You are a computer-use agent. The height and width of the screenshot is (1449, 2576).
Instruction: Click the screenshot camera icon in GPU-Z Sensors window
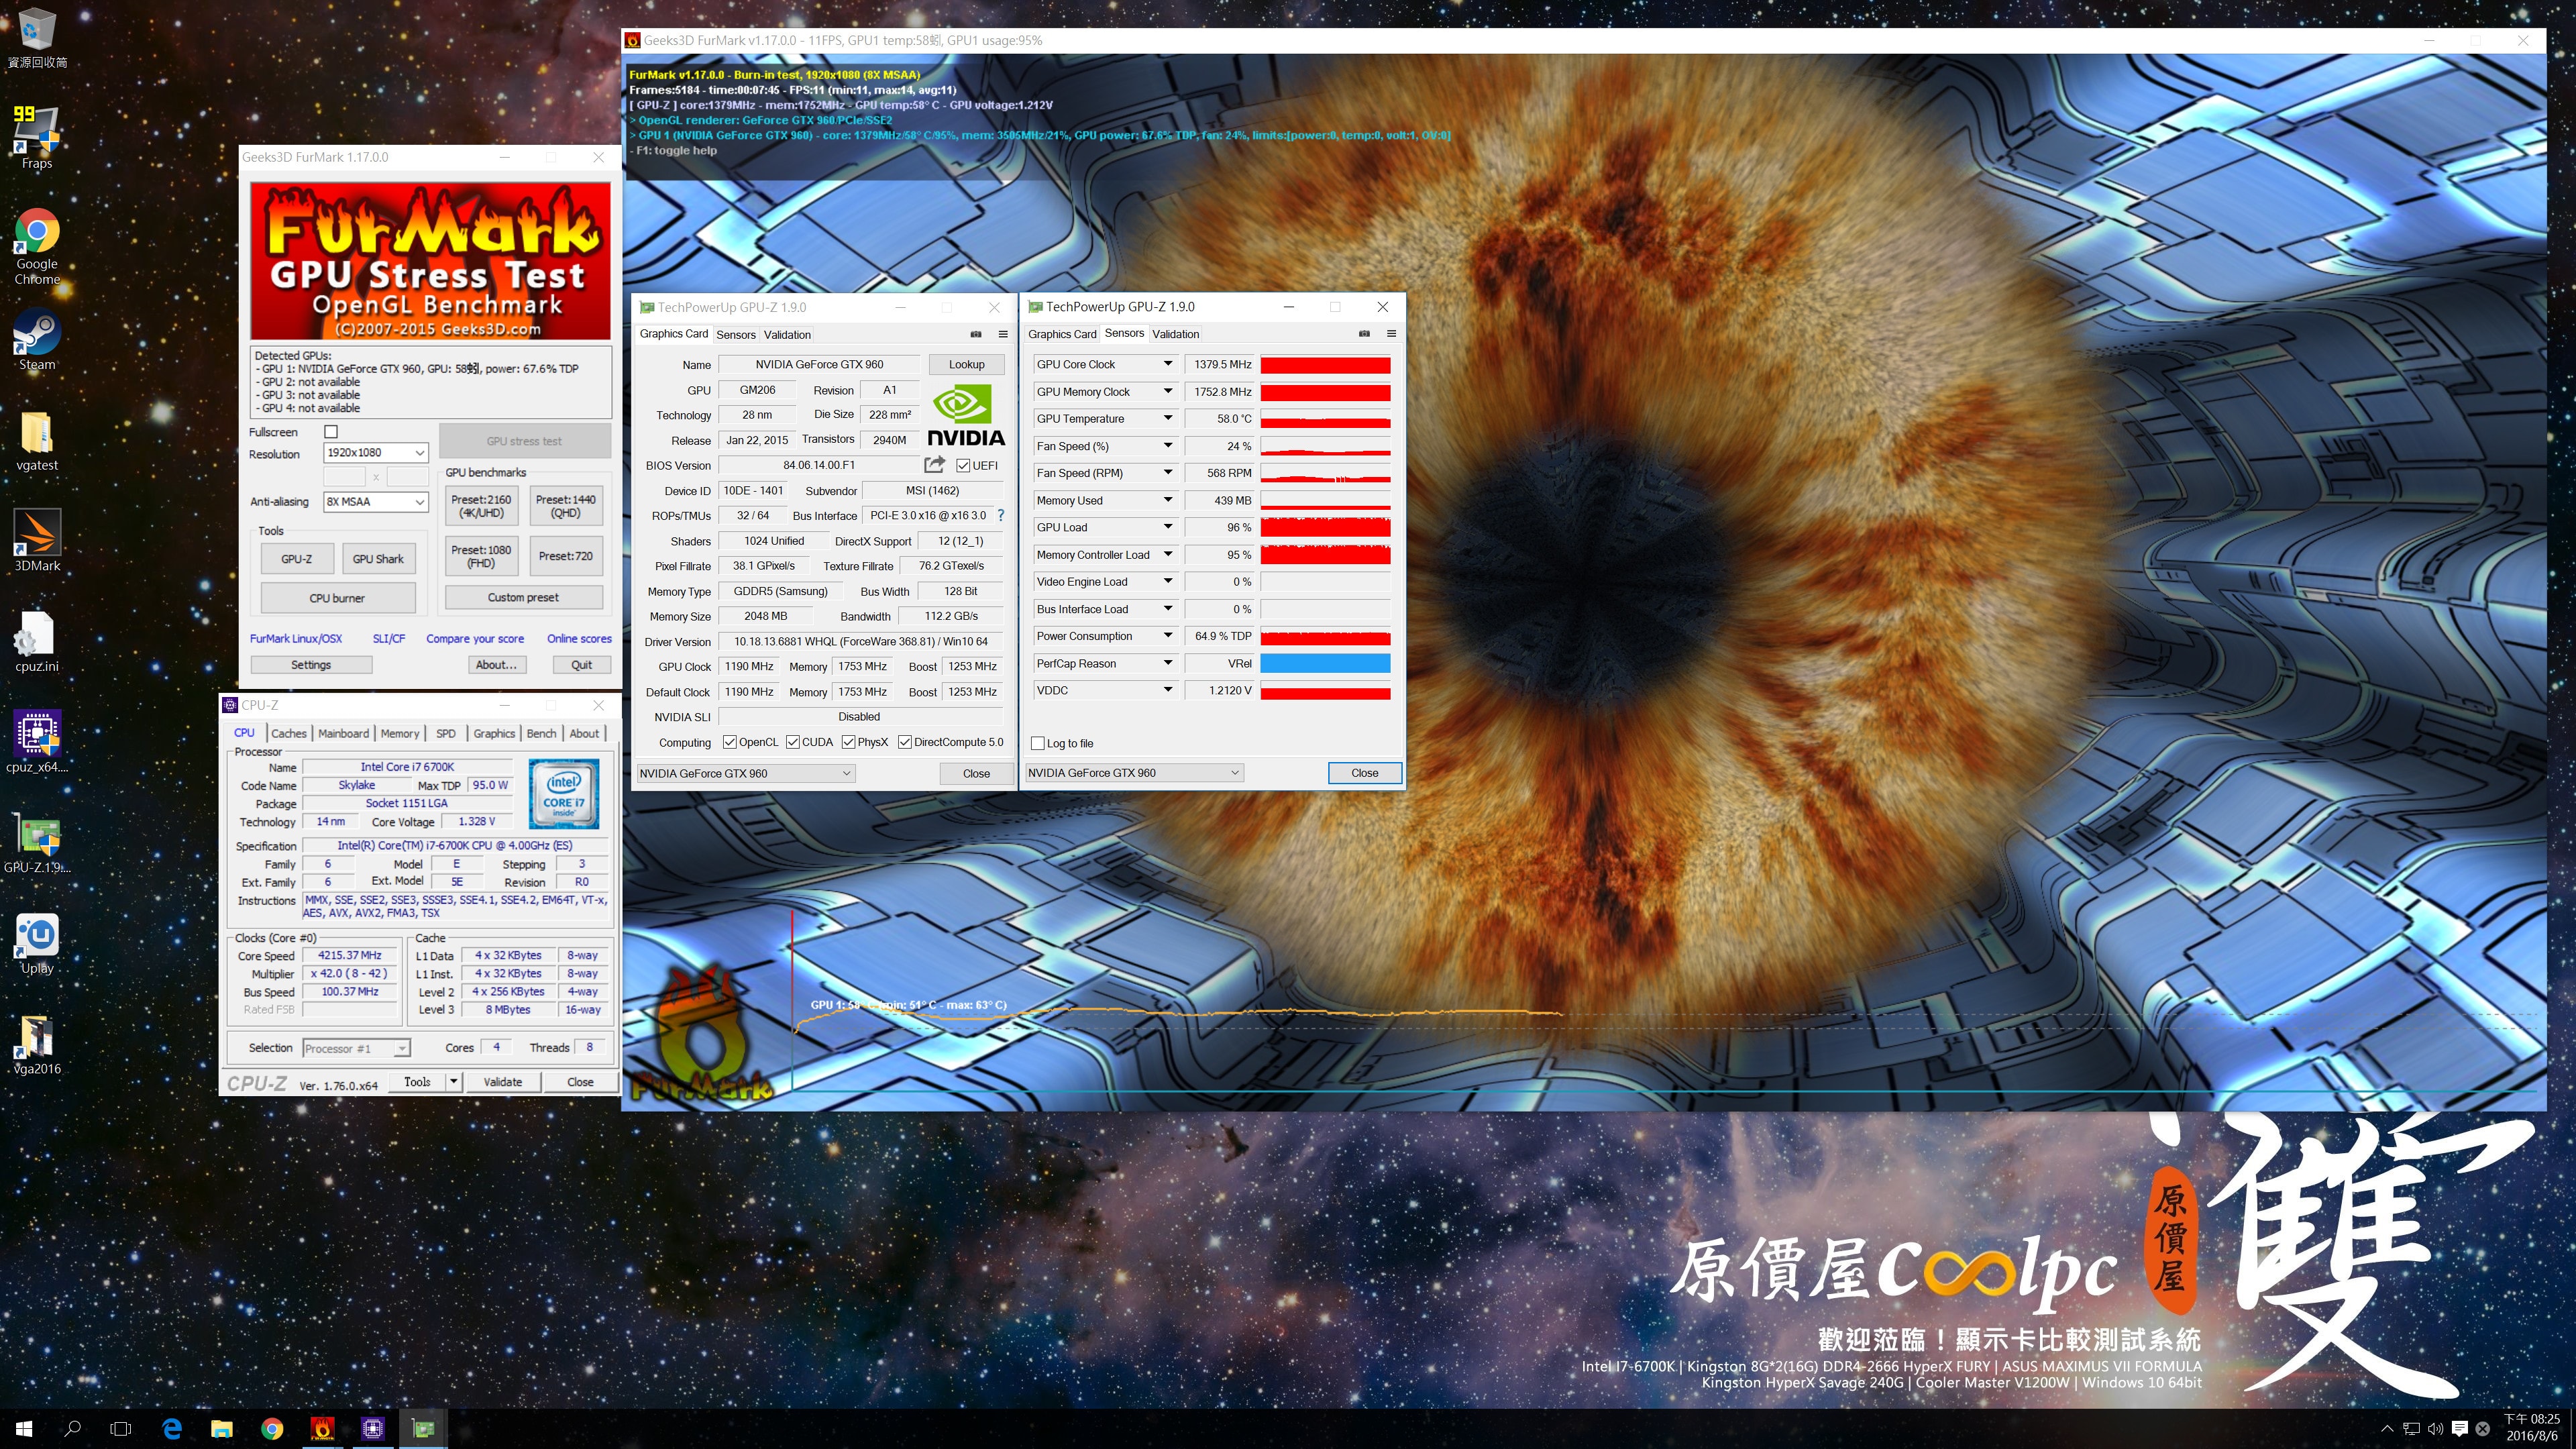(x=1364, y=334)
